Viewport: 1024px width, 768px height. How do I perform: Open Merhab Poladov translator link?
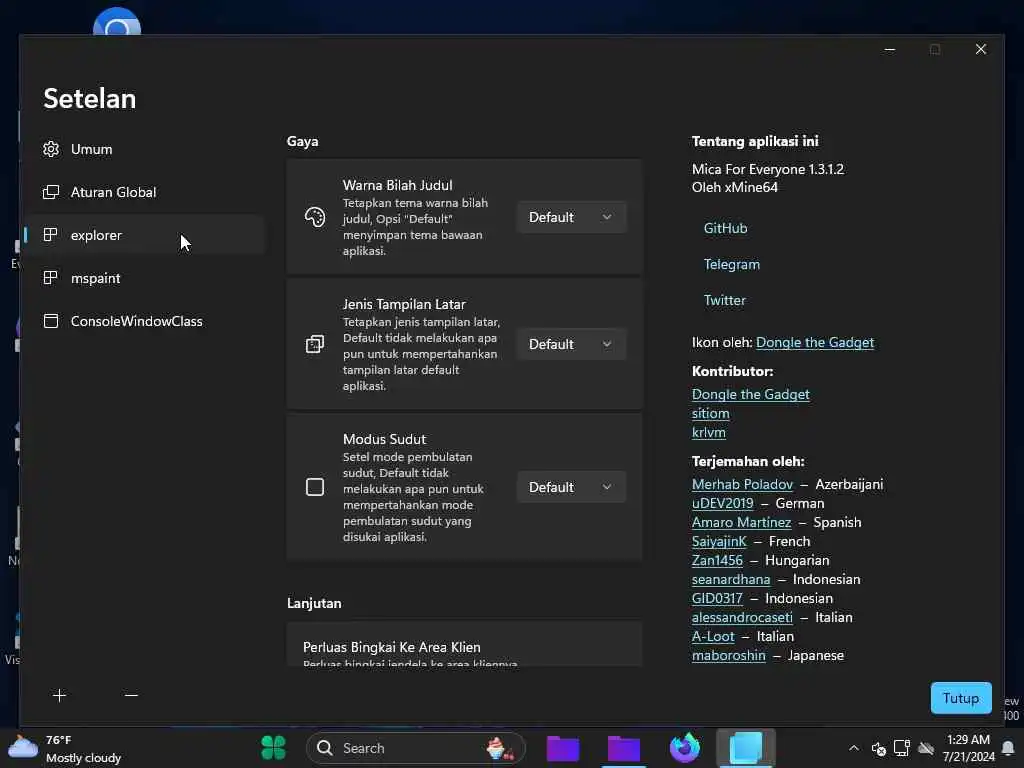743,485
